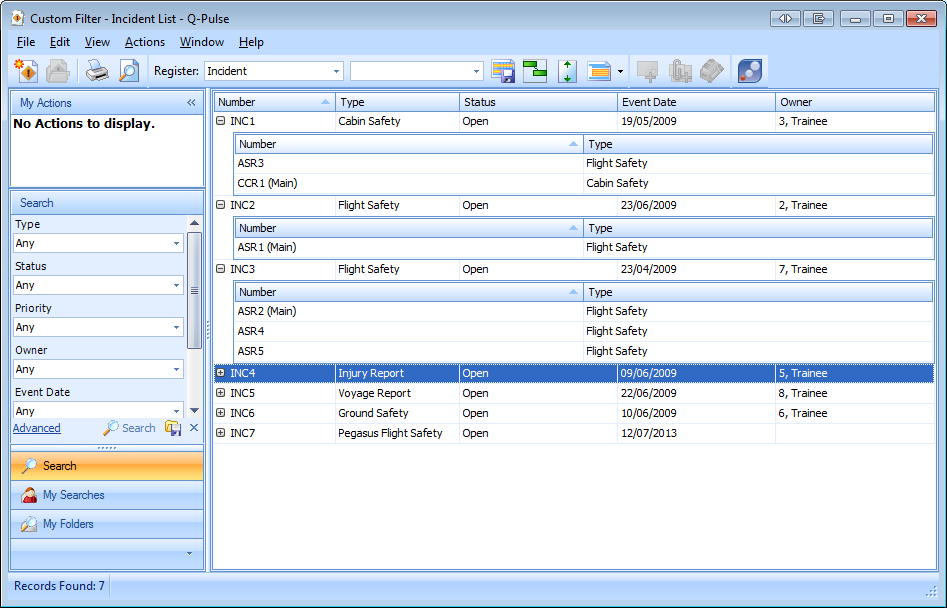
Task: Open the Help menu
Action: 251,42
